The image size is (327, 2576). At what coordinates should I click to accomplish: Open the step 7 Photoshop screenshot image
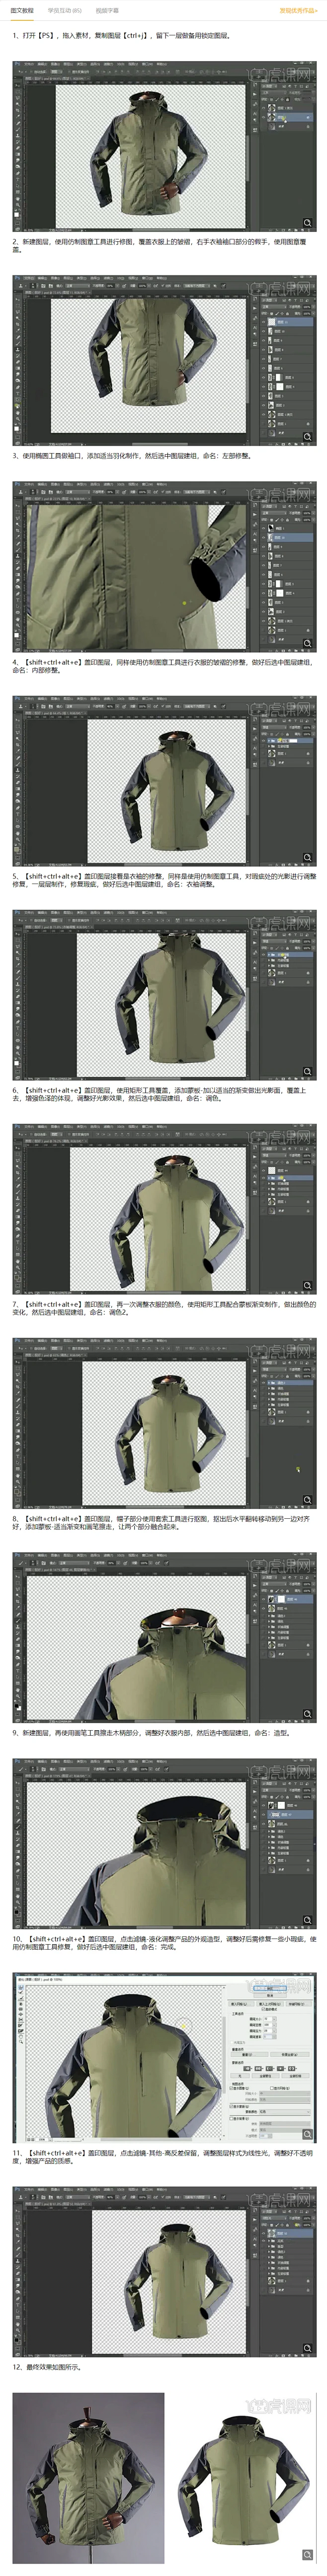coord(164,1421)
